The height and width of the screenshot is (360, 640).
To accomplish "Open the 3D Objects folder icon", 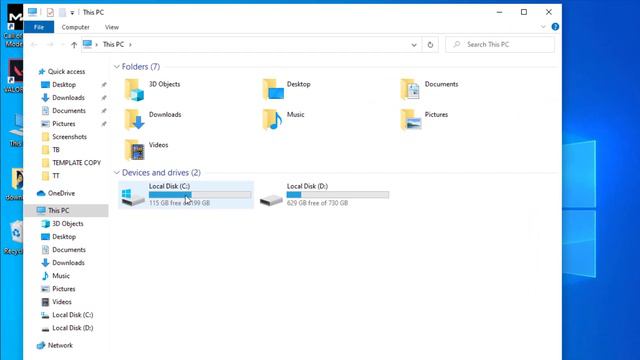I will click(x=134, y=89).
